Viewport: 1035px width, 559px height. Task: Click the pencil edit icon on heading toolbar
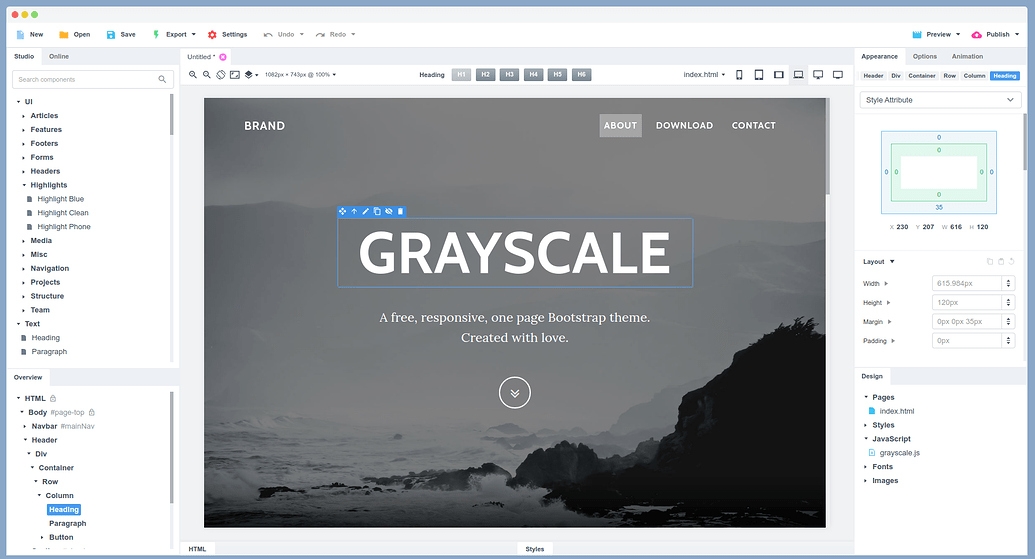click(x=365, y=211)
